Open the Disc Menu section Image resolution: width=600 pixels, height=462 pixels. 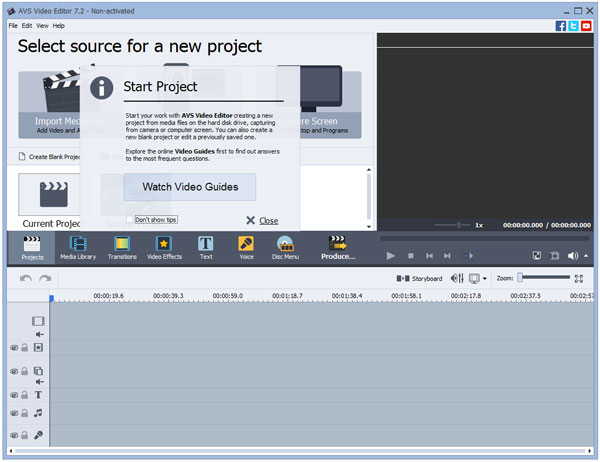coord(285,247)
